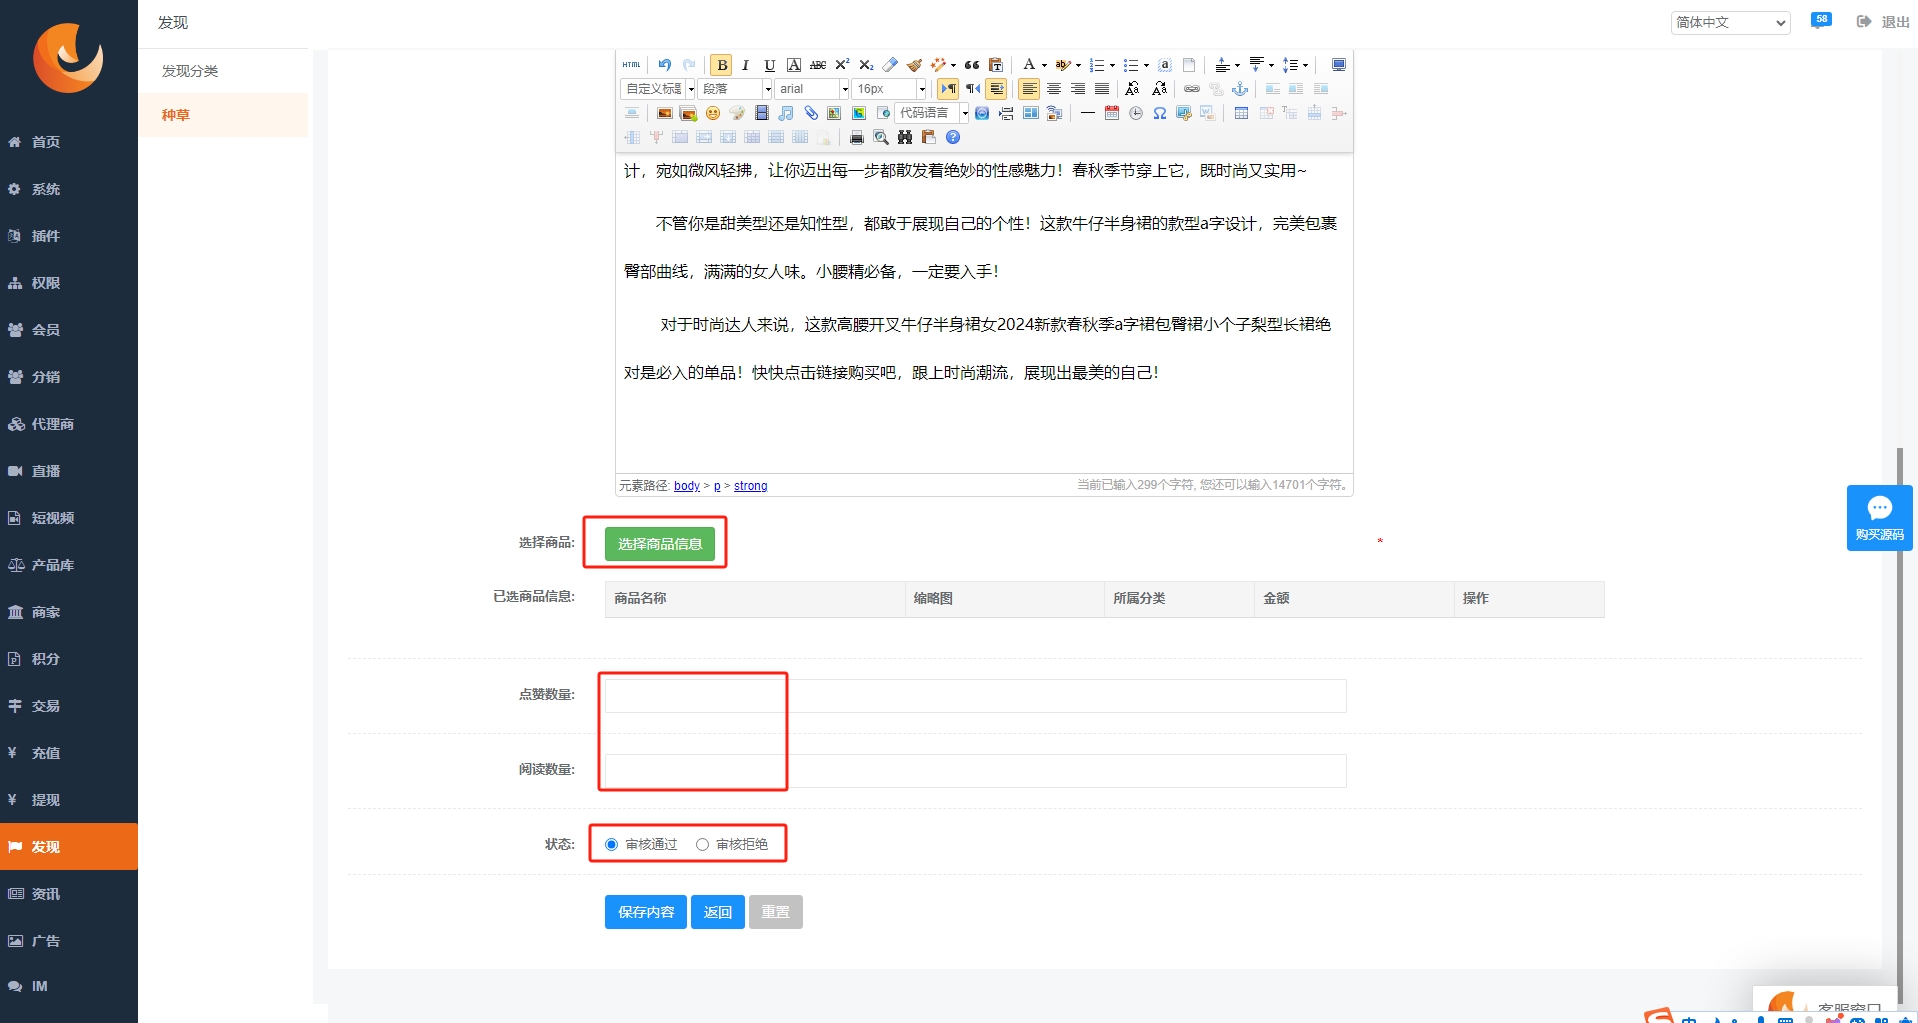Open the arial font family dropdown
The height and width of the screenshot is (1023, 1918).
click(x=812, y=89)
